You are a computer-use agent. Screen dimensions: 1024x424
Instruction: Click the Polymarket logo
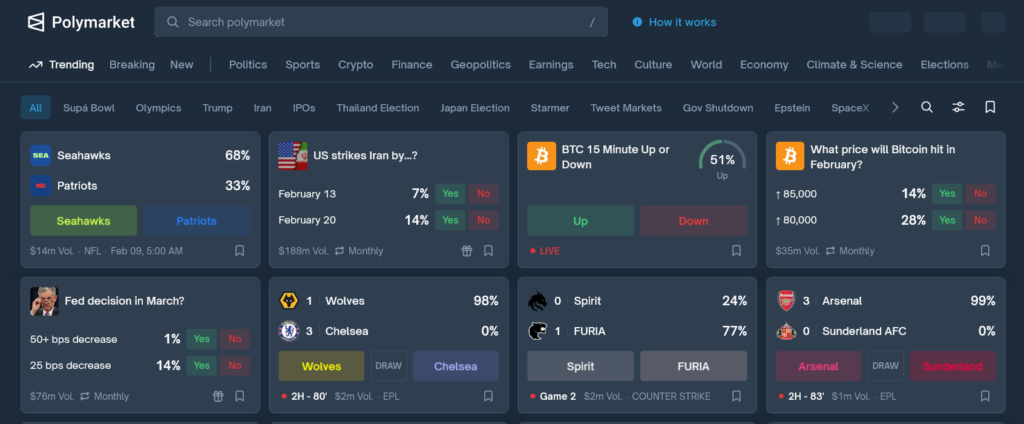coord(81,22)
